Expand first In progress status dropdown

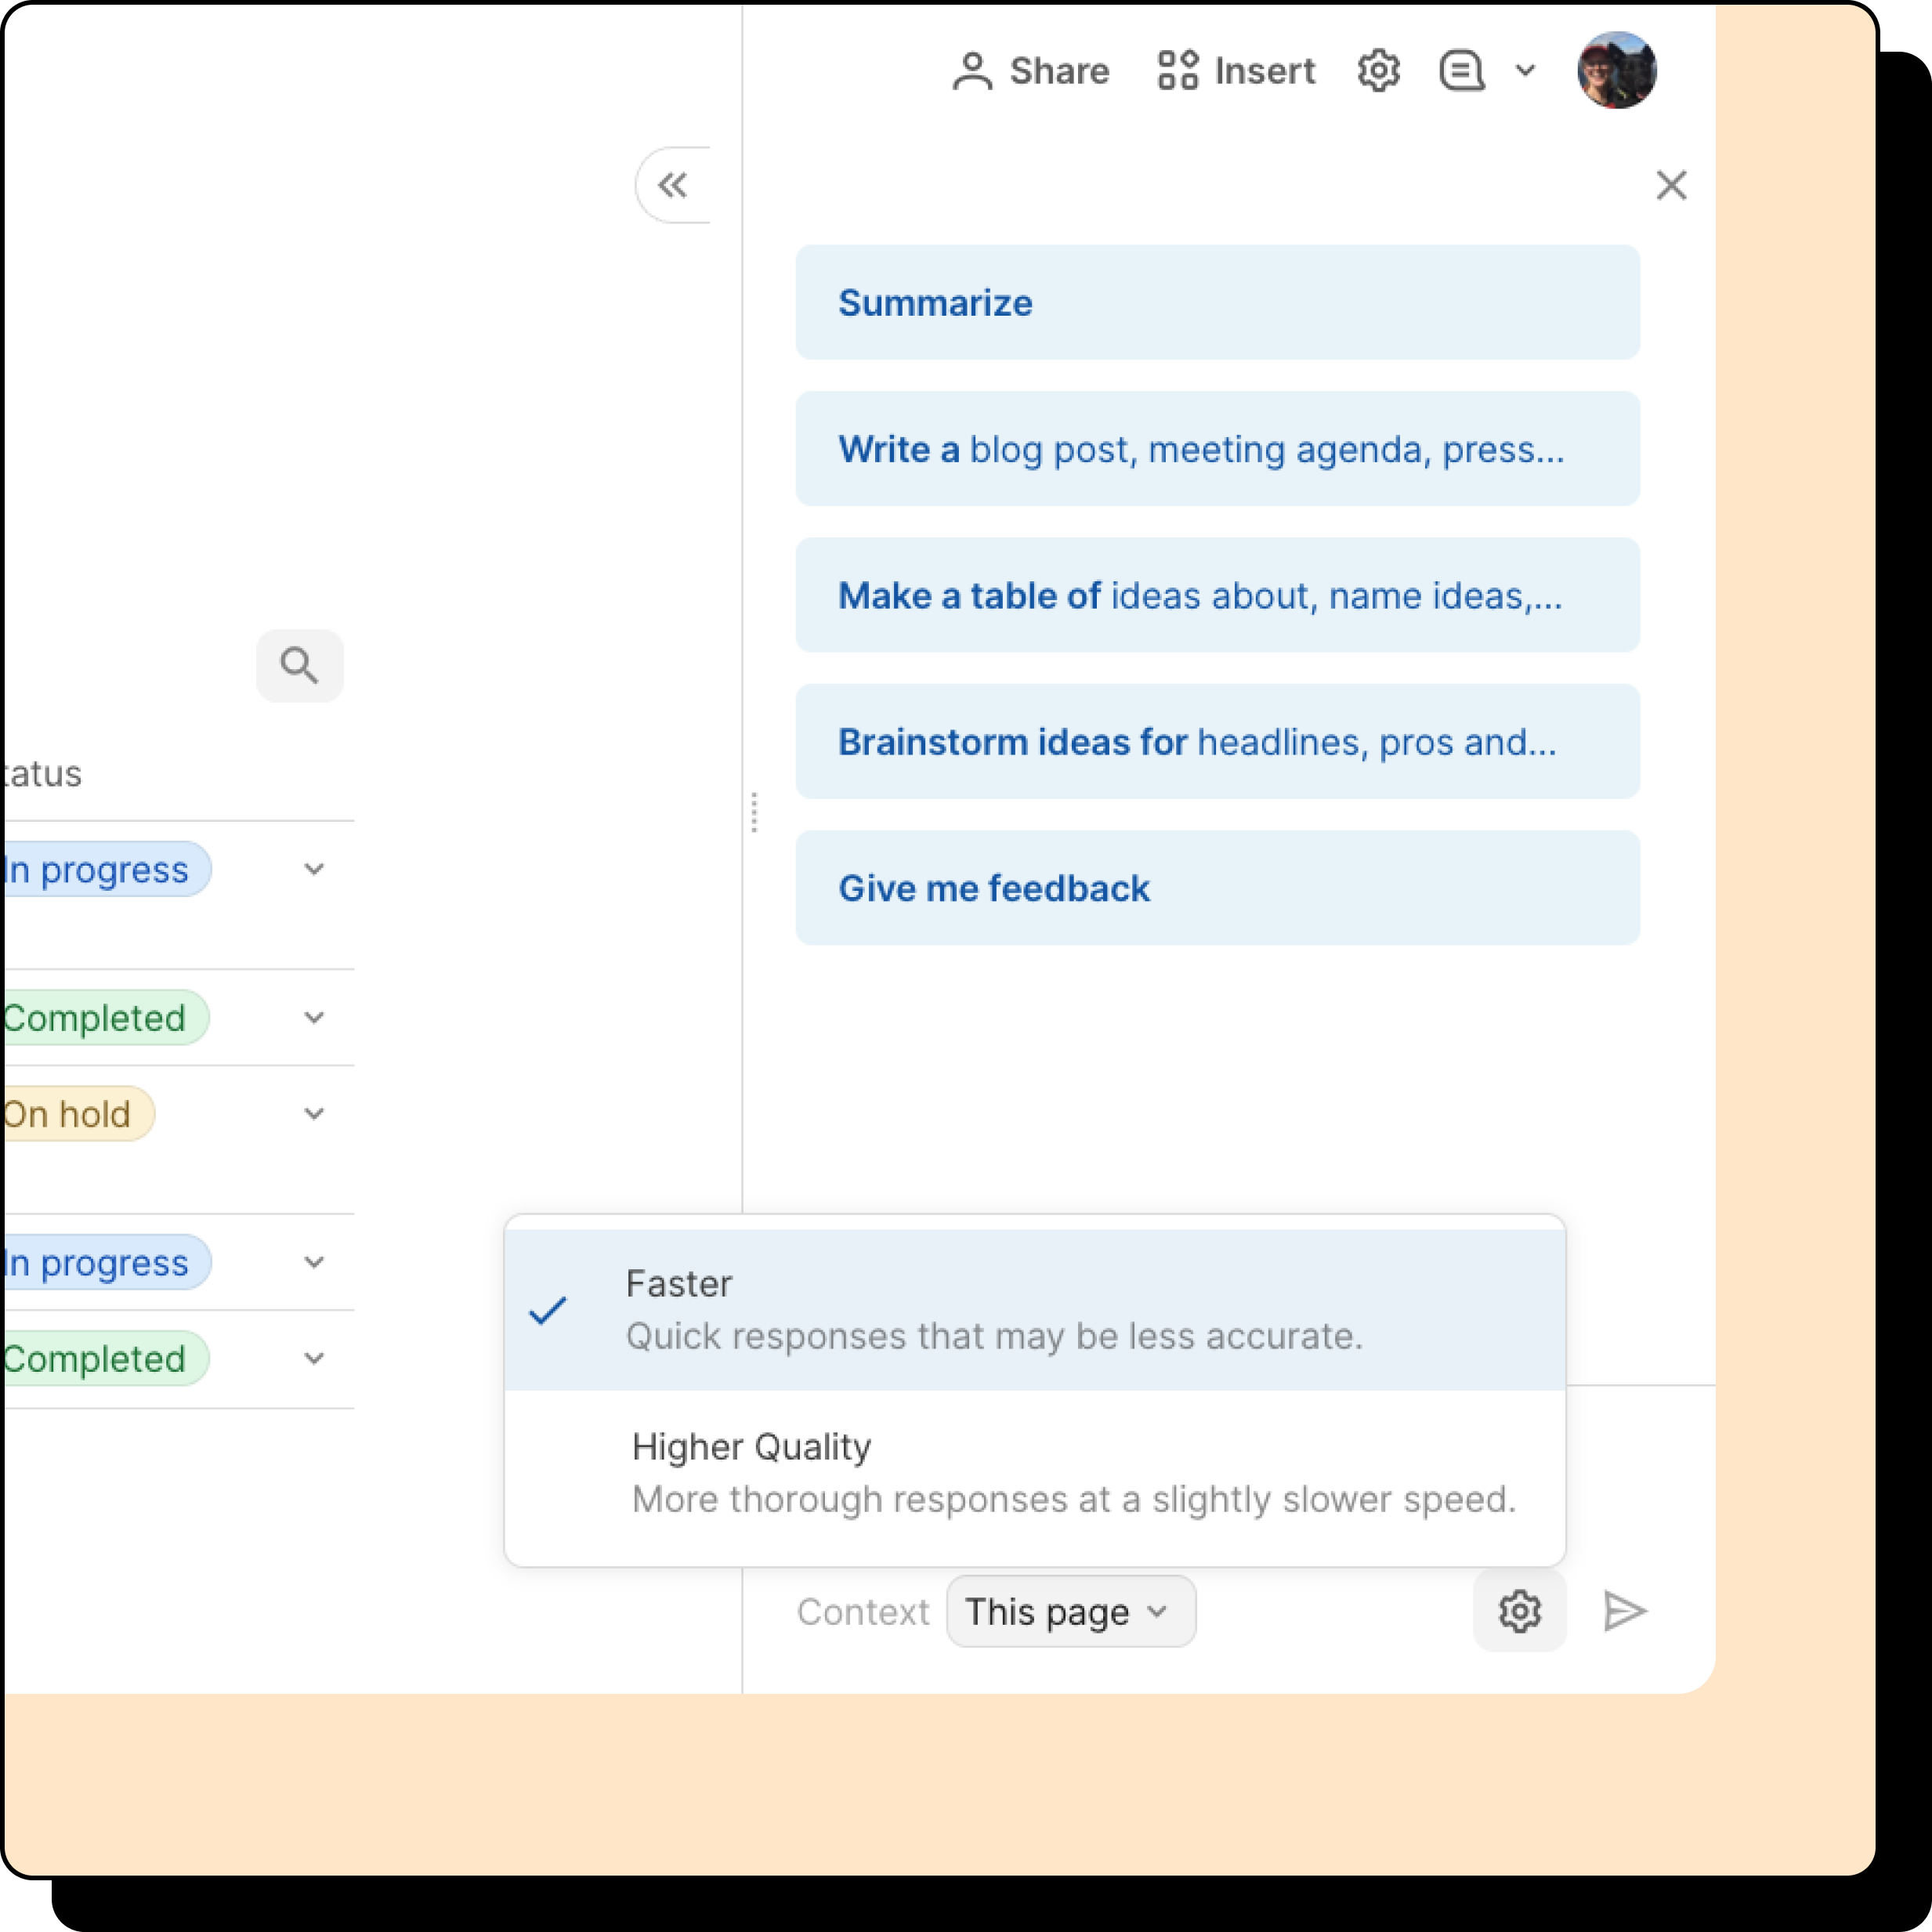pos(314,869)
